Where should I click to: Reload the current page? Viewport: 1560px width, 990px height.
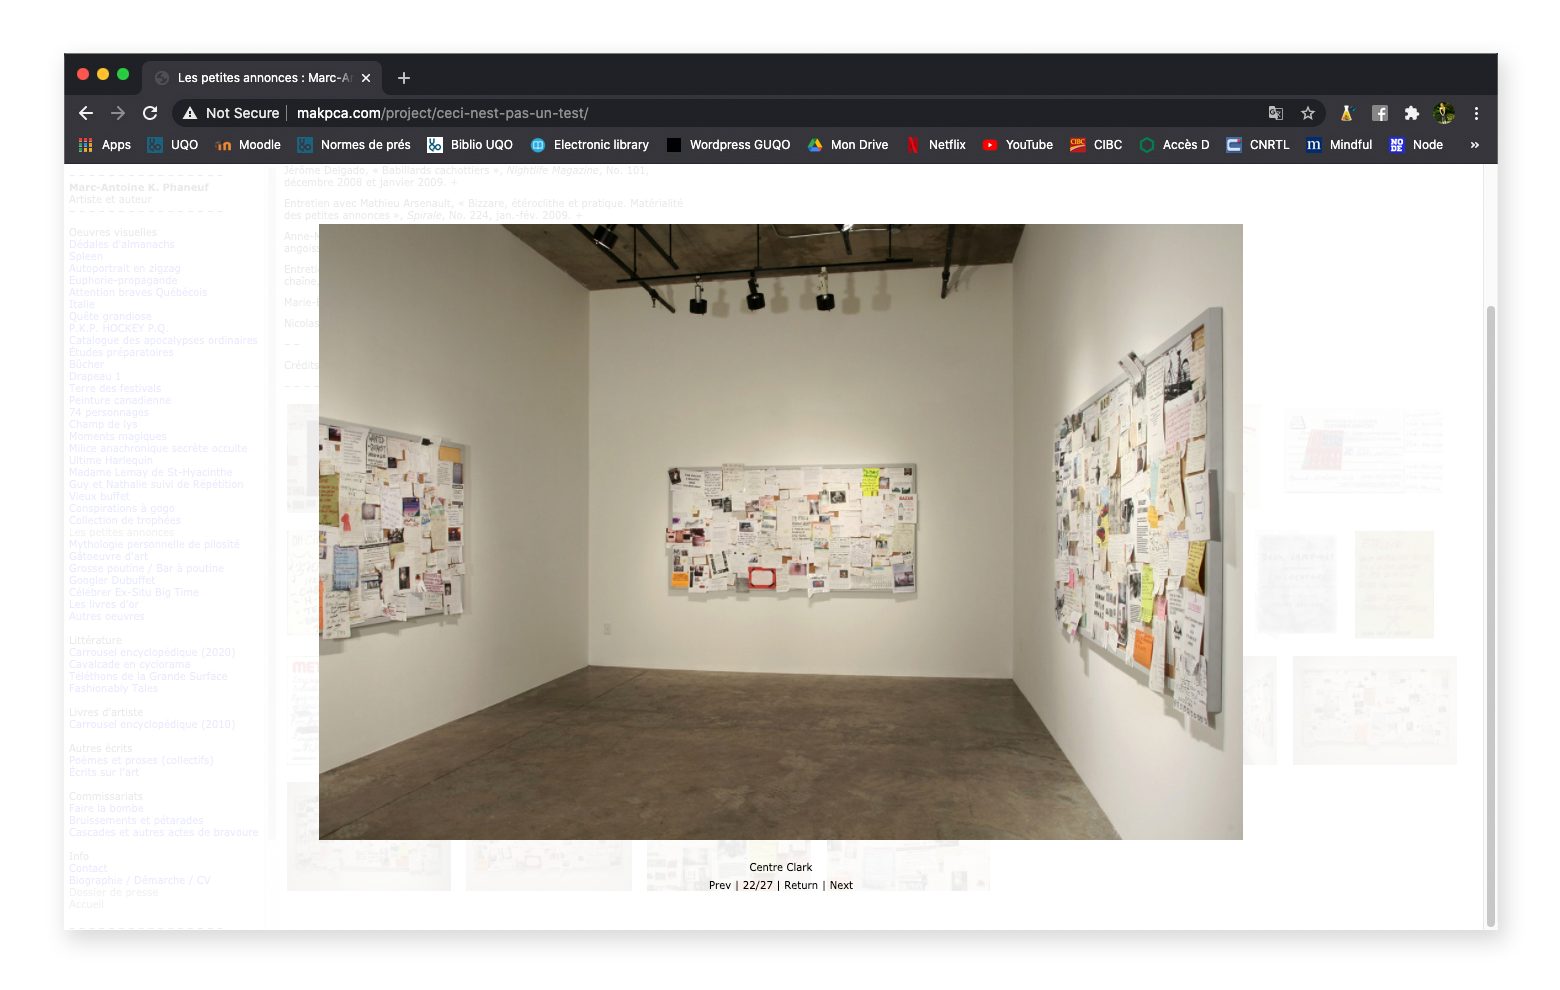click(150, 113)
